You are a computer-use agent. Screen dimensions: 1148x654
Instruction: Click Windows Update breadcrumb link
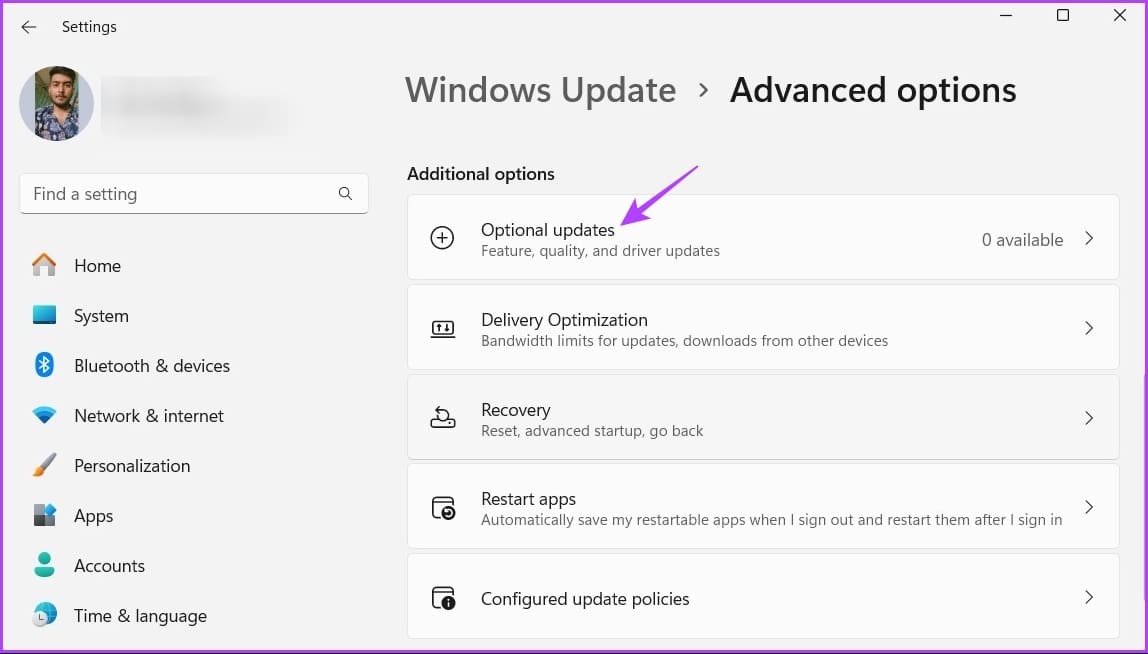pyautogui.click(x=540, y=90)
